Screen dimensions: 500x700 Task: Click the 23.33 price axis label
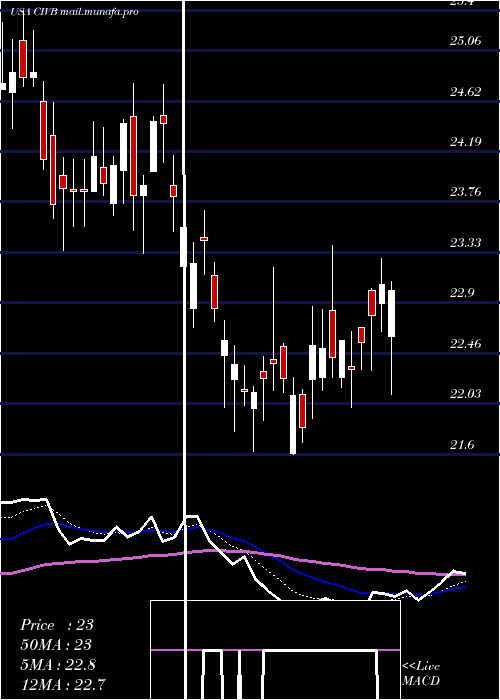point(466,243)
